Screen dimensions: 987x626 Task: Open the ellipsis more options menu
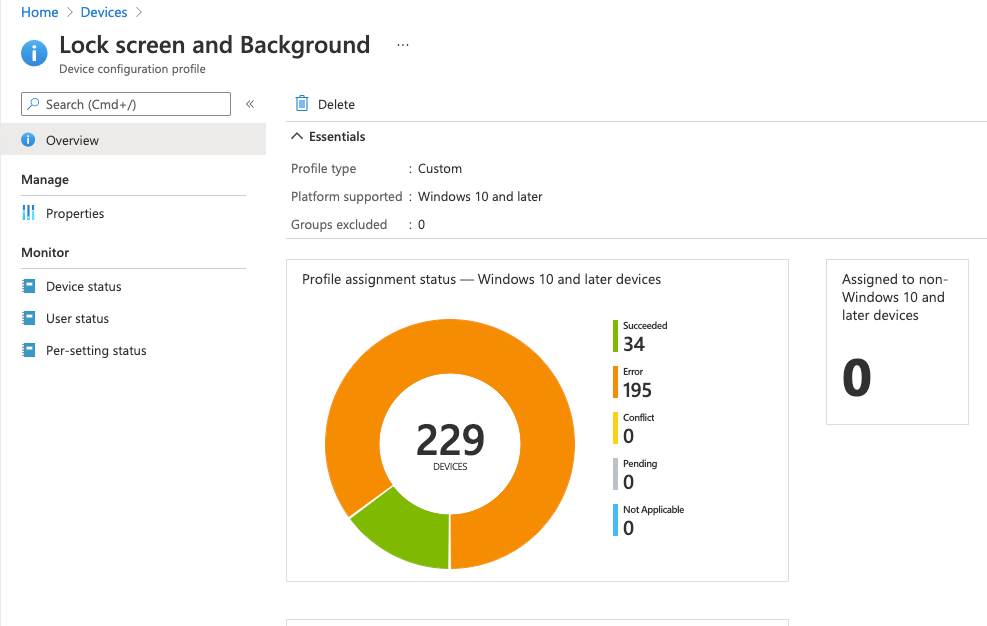pyautogui.click(x=403, y=45)
